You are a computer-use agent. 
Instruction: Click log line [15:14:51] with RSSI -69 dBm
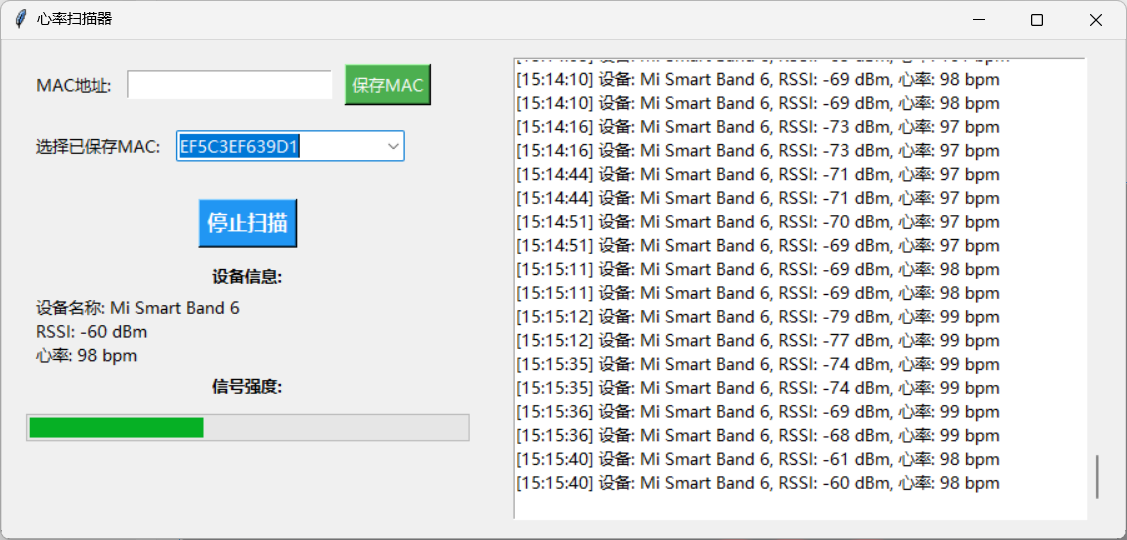click(758, 246)
